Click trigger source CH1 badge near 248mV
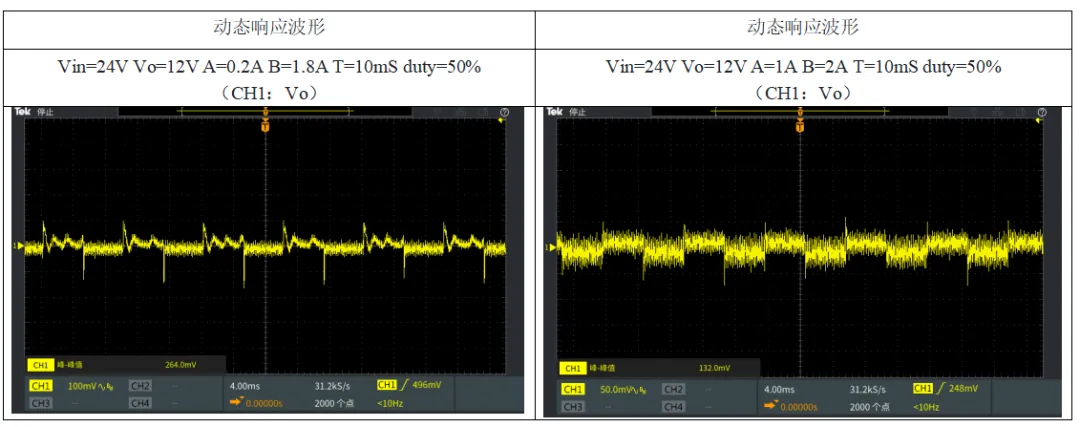The image size is (1080, 427). [923, 388]
